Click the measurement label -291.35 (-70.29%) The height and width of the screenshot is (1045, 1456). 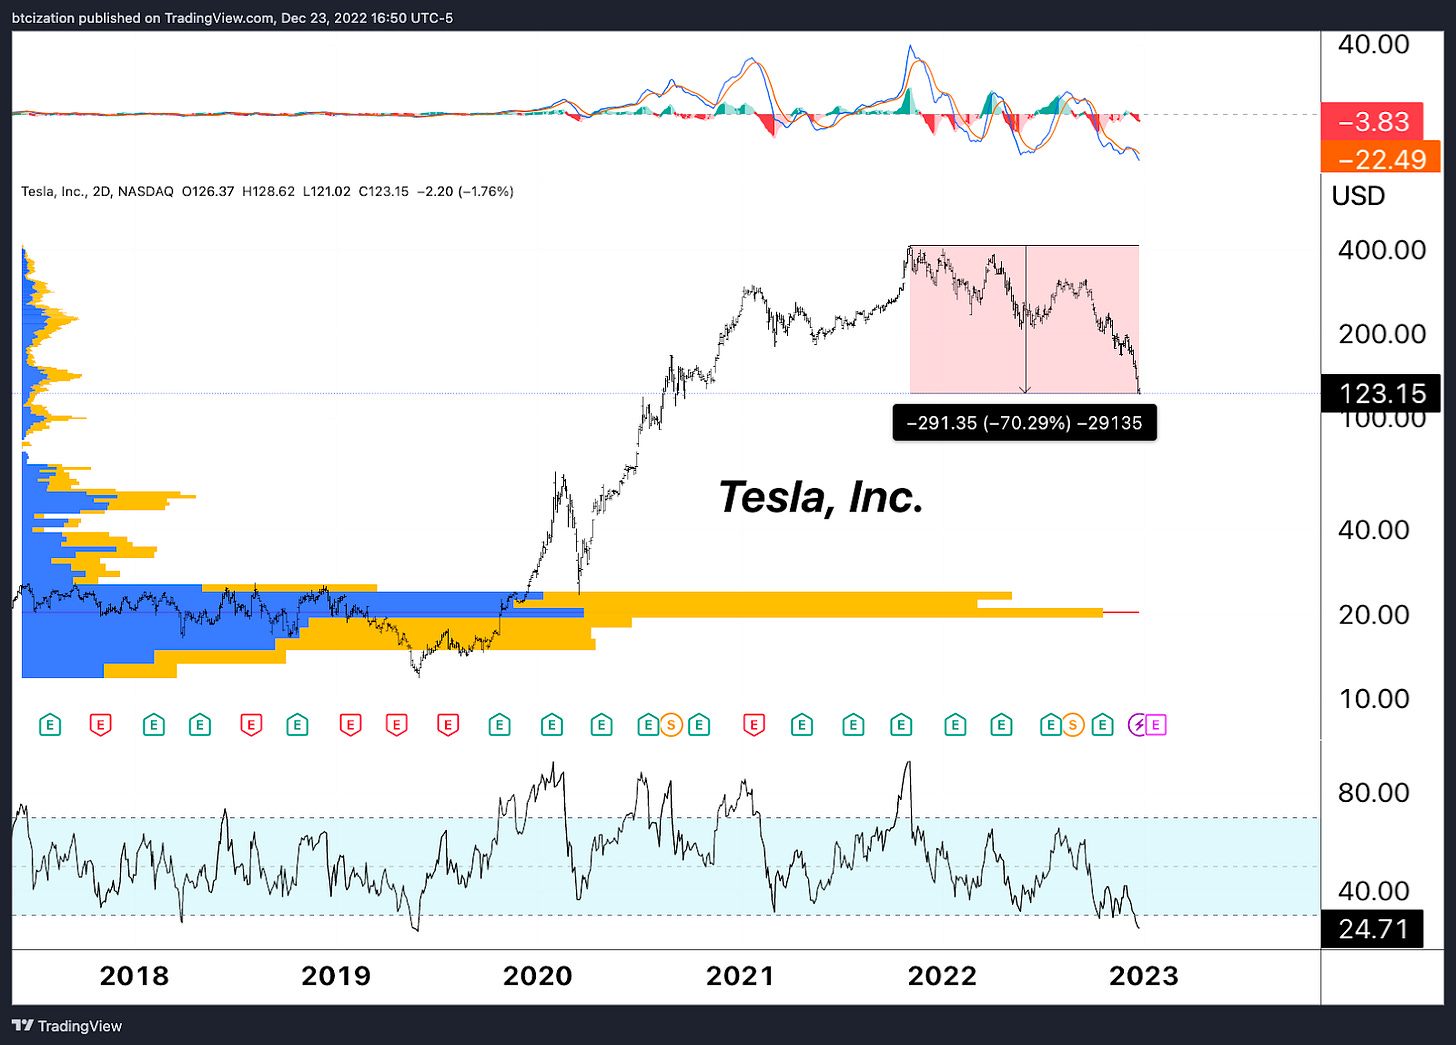tap(1024, 423)
